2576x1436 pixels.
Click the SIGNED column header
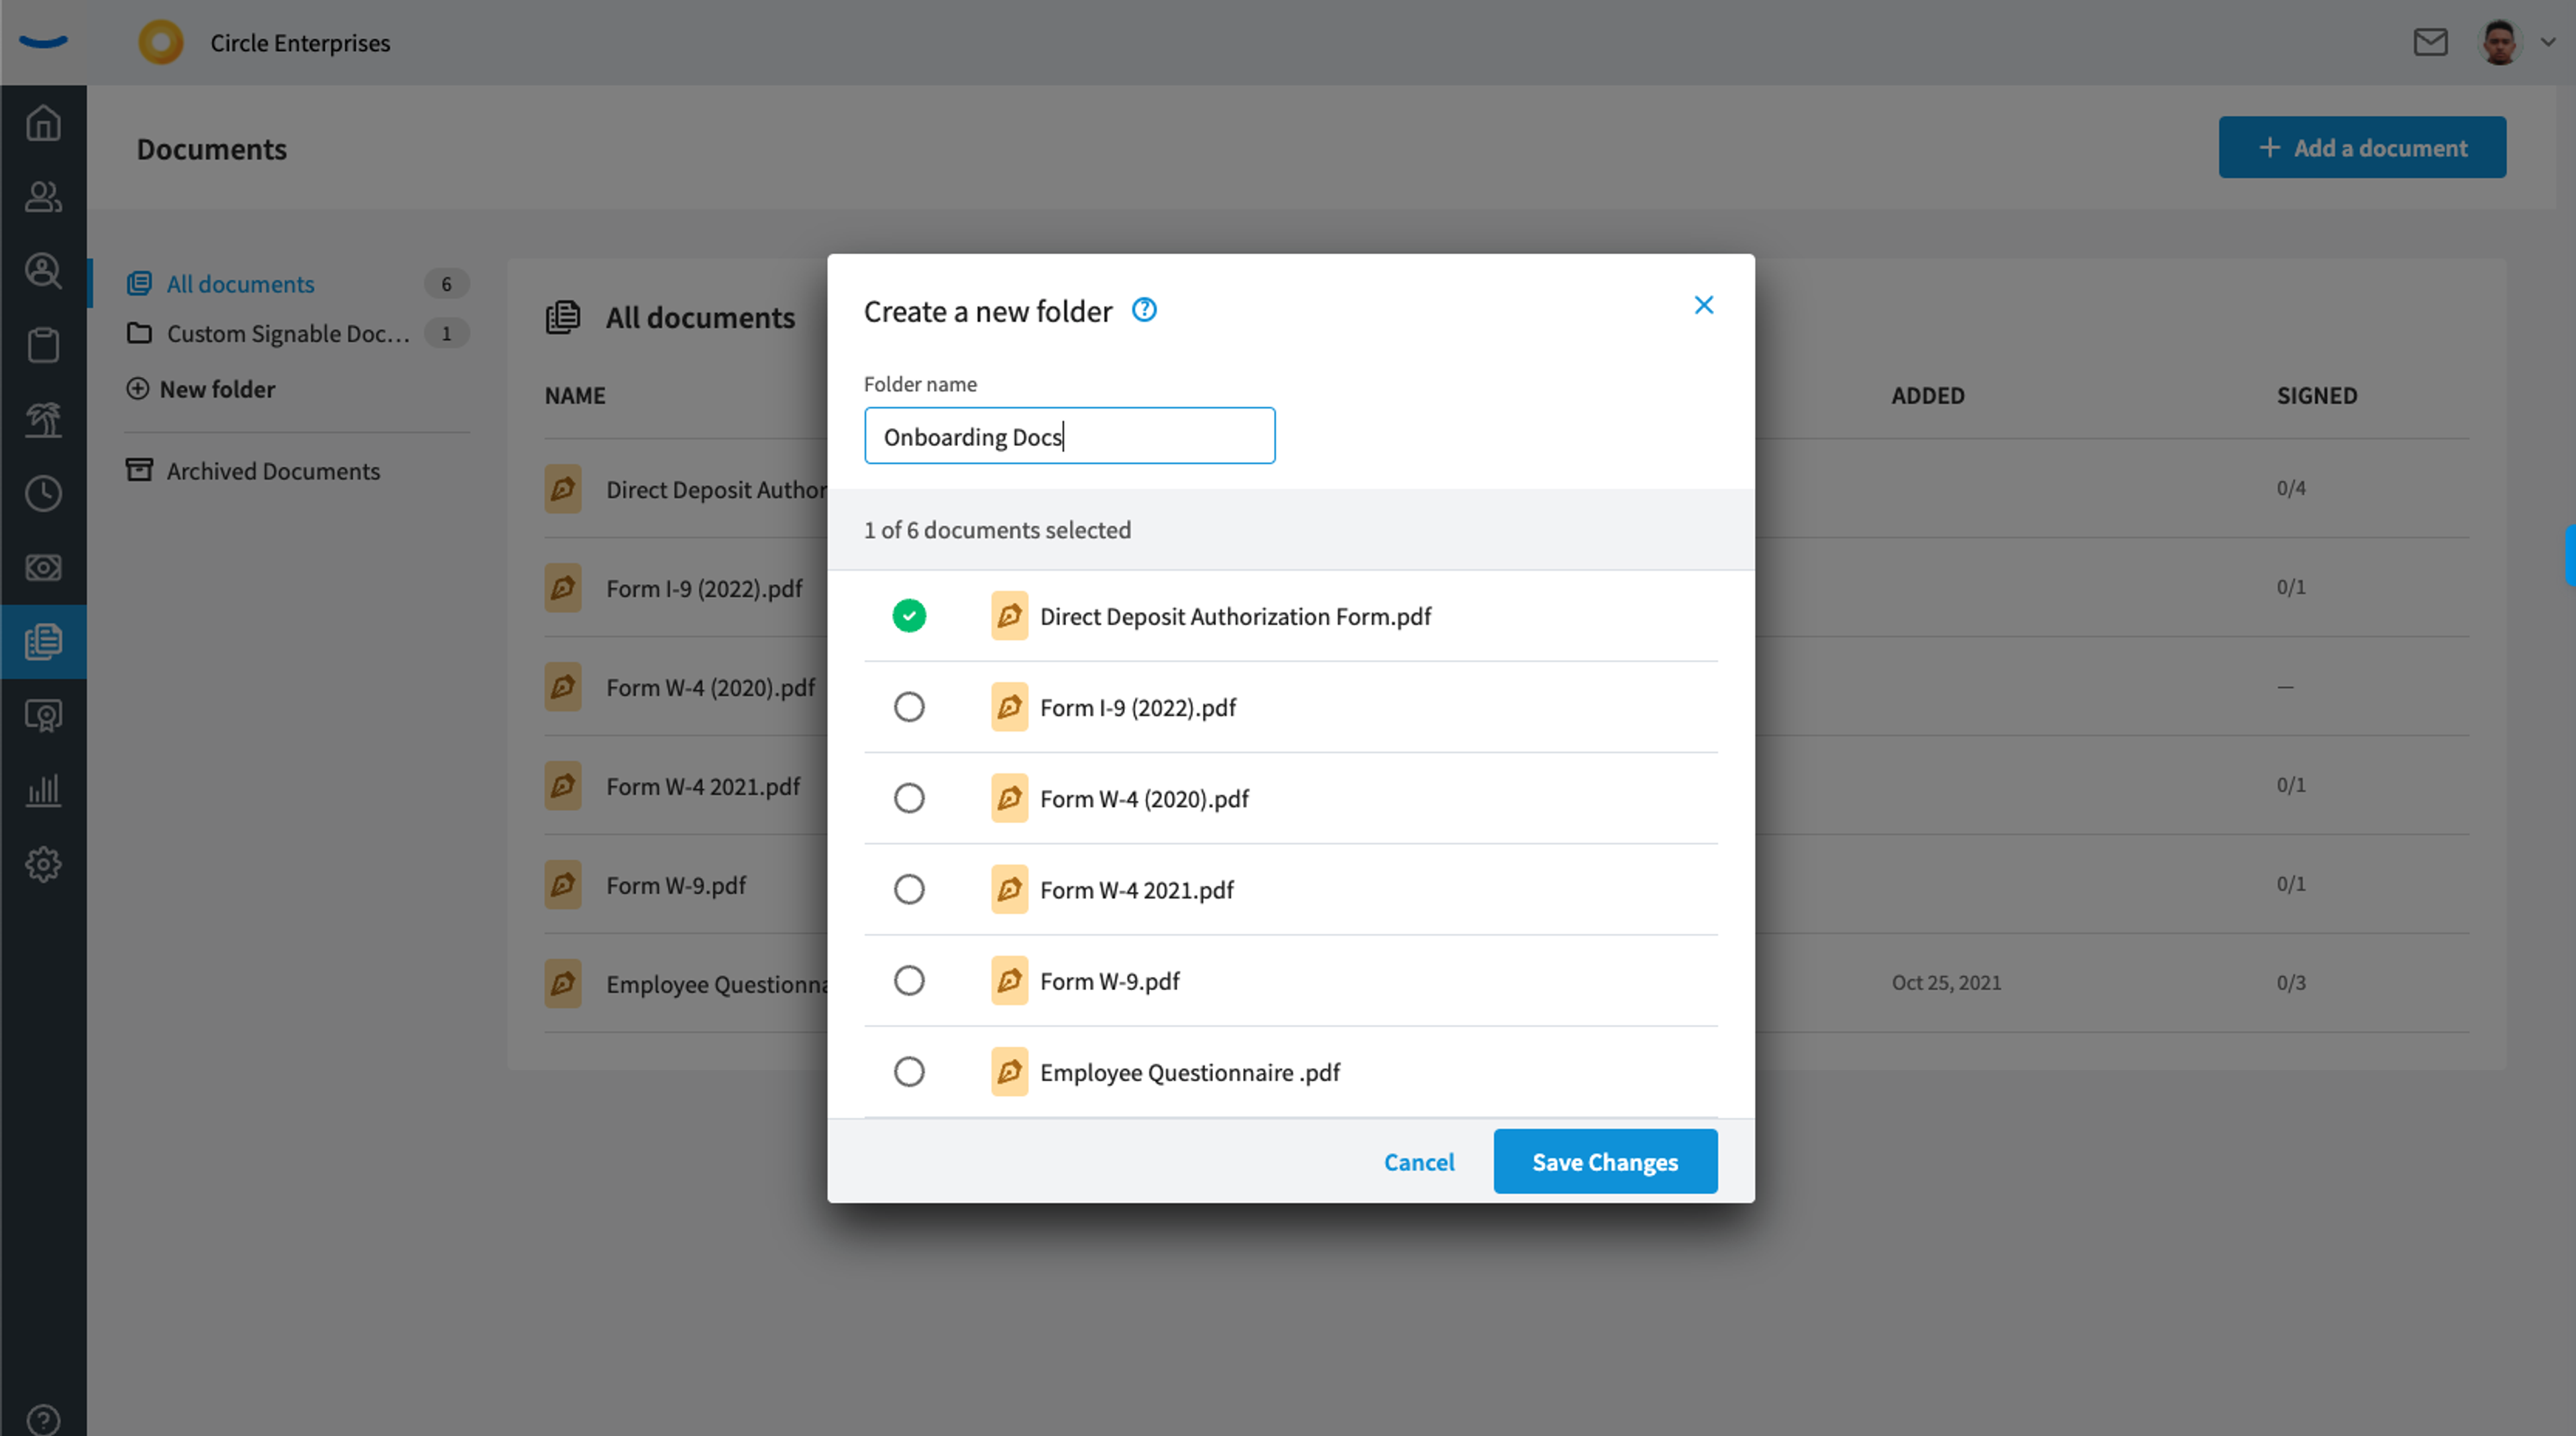pos(2317,395)
